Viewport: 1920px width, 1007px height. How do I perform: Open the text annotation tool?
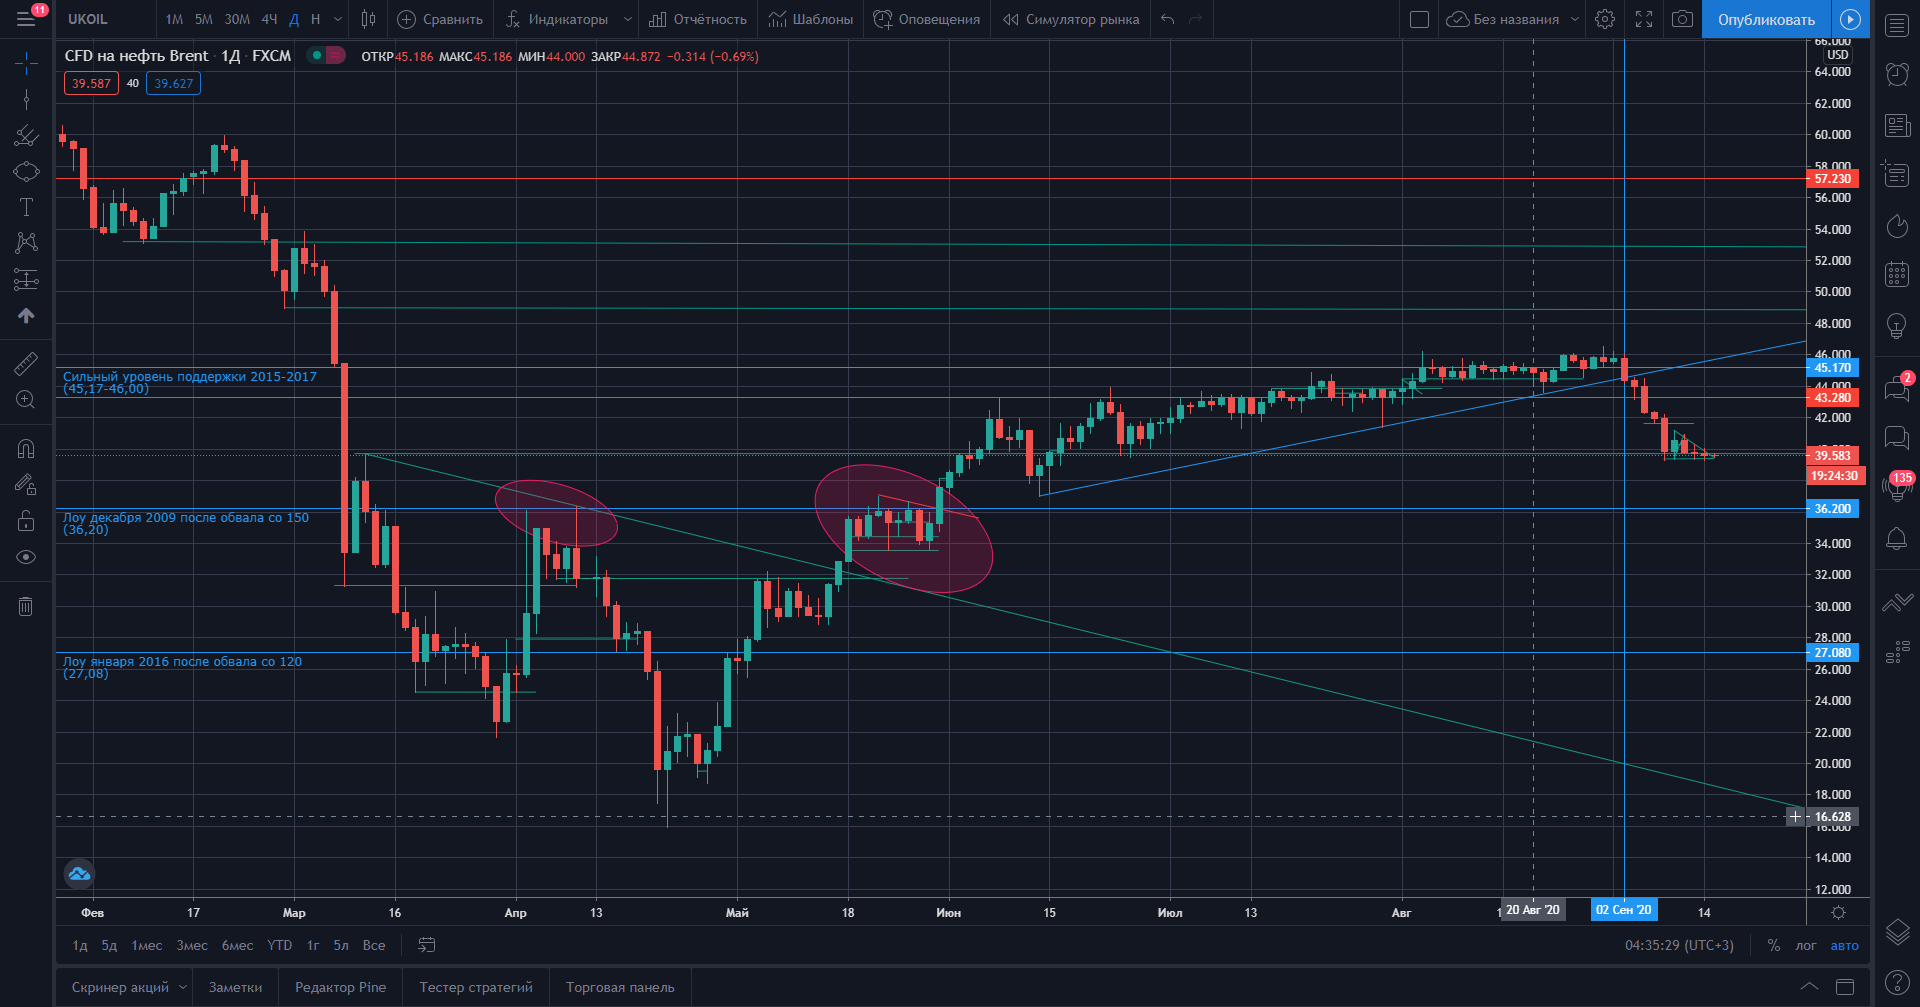[26, 207]
